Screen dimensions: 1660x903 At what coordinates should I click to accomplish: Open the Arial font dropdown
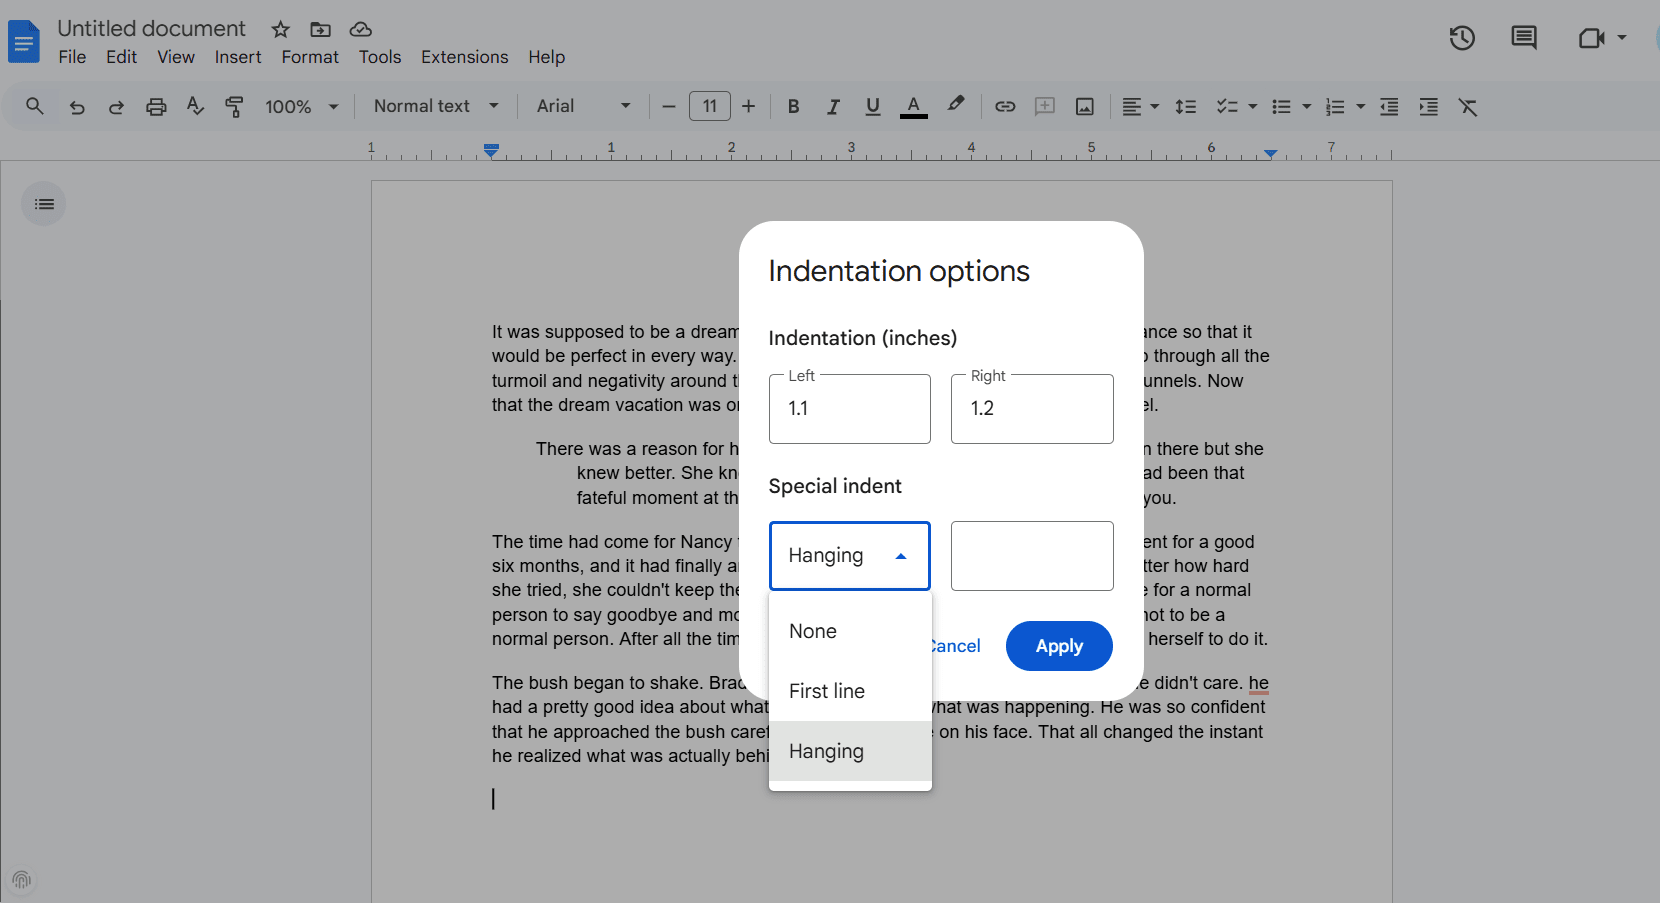coord(584,106)
